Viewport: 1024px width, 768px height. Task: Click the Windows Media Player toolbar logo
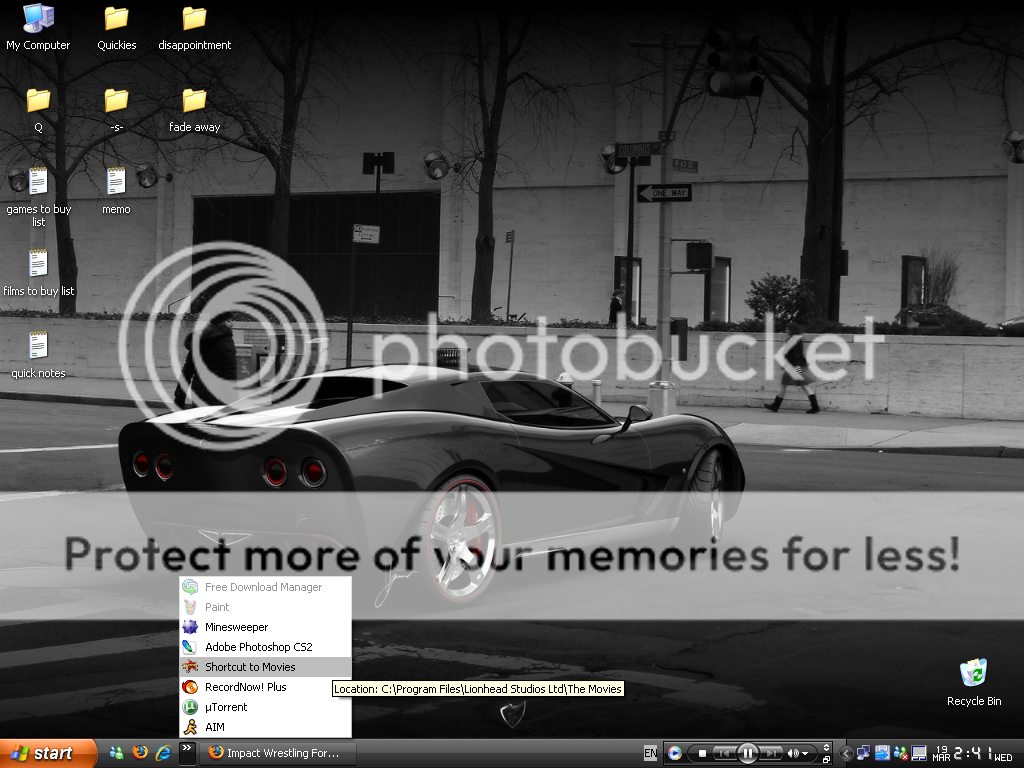click(x=675, y=753)
